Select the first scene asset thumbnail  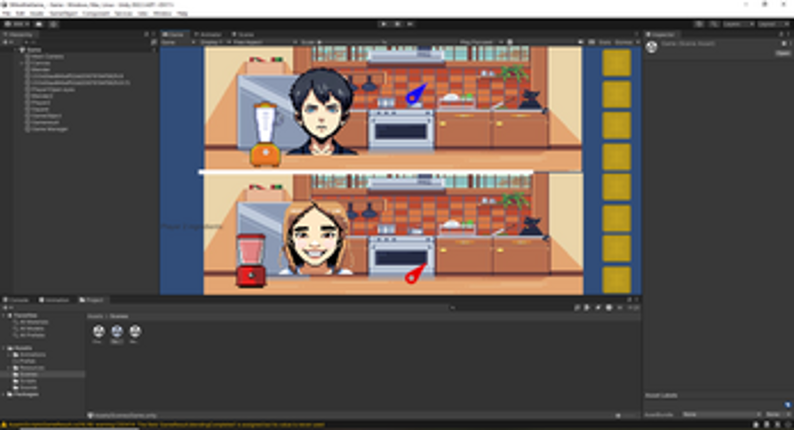point(98,331)
